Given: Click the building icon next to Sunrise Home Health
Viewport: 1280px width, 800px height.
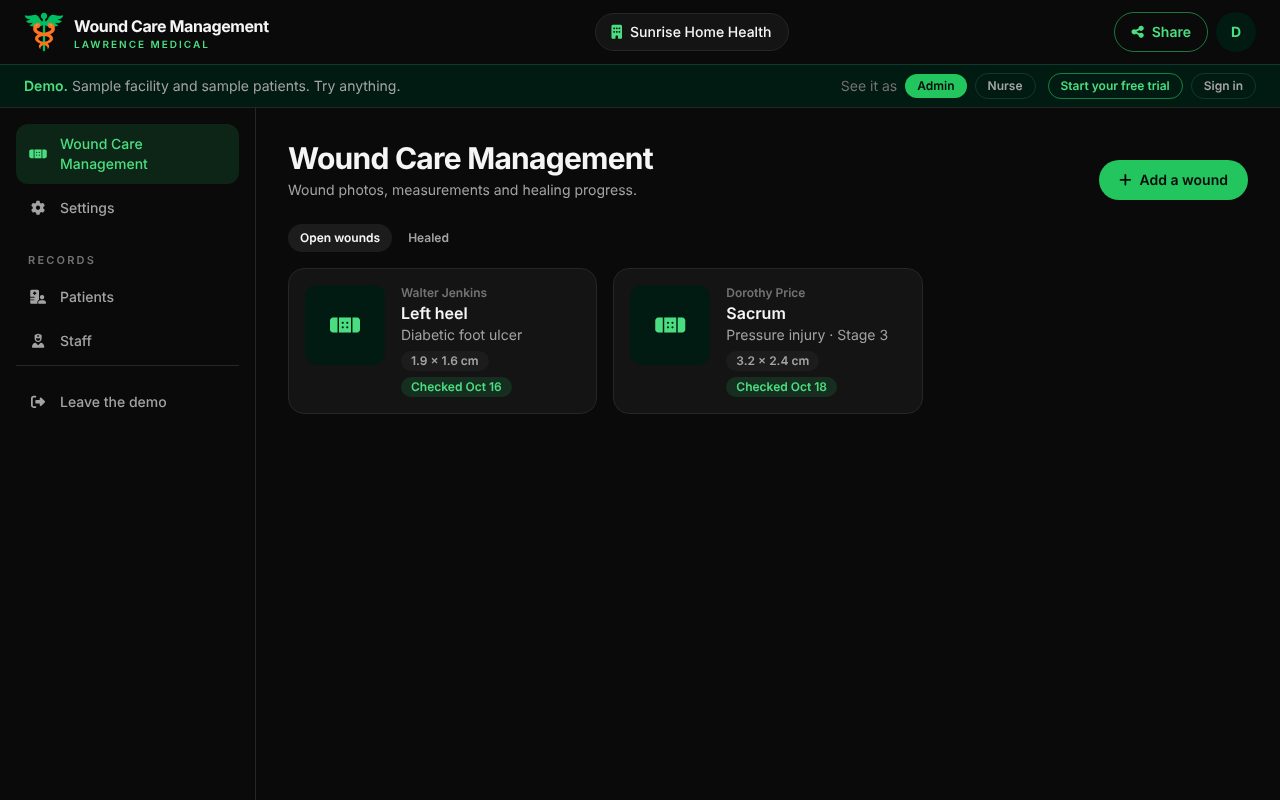Looking at the screenshot, I should [616, 32].
